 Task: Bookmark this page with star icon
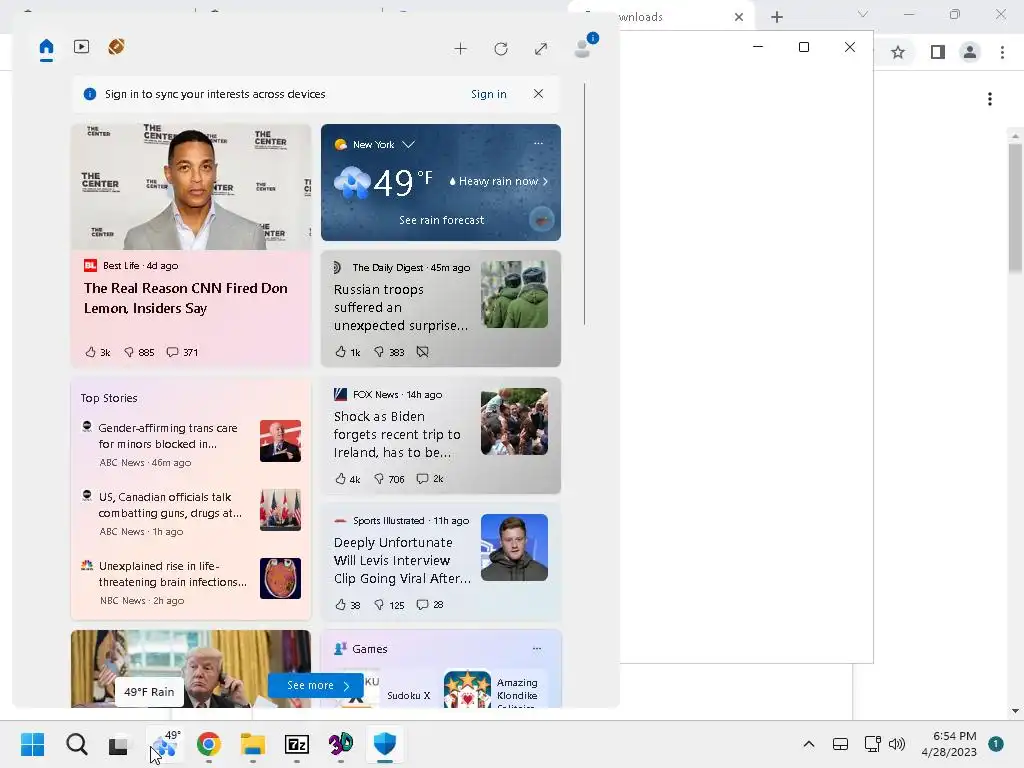tap(898, 52)
